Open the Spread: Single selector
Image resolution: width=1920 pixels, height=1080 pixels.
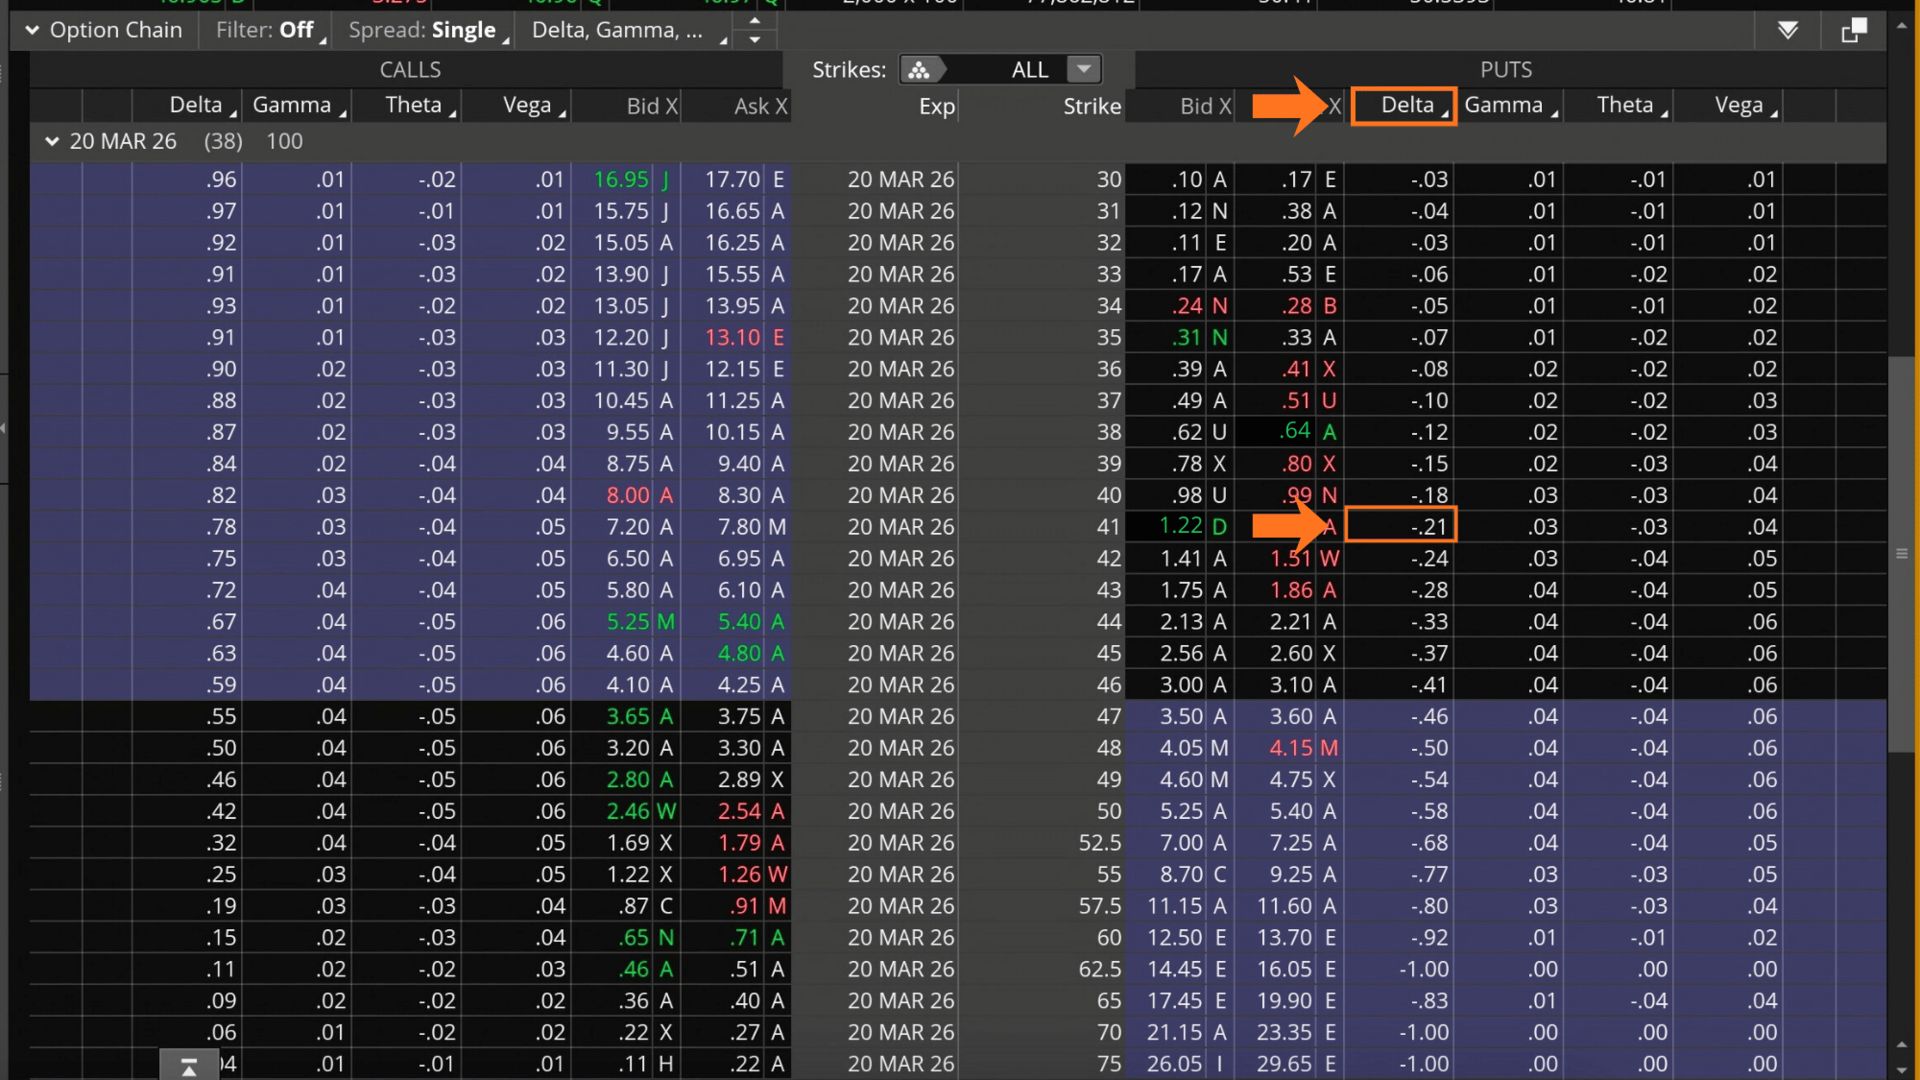tap(422, 30)
